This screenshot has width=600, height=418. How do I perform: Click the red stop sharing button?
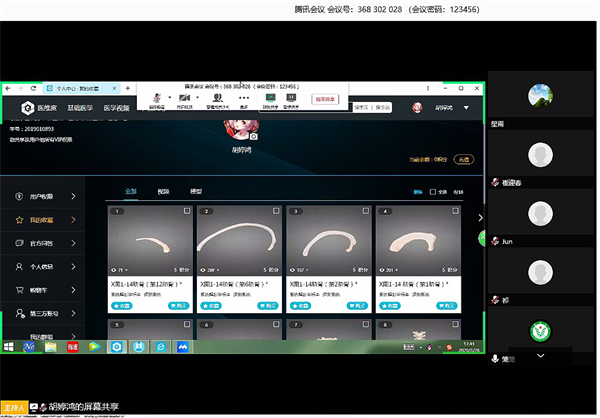coord(325,100)
